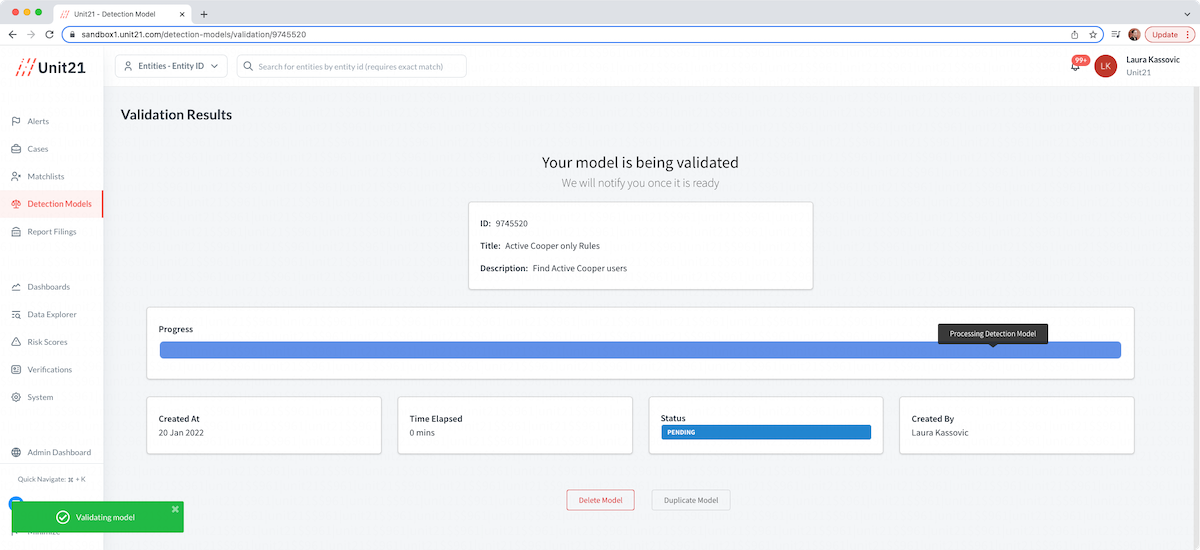The height and width of the screenshot is (550, 1200).
Task: Click the Delete Model button
Action: (600, 500)
